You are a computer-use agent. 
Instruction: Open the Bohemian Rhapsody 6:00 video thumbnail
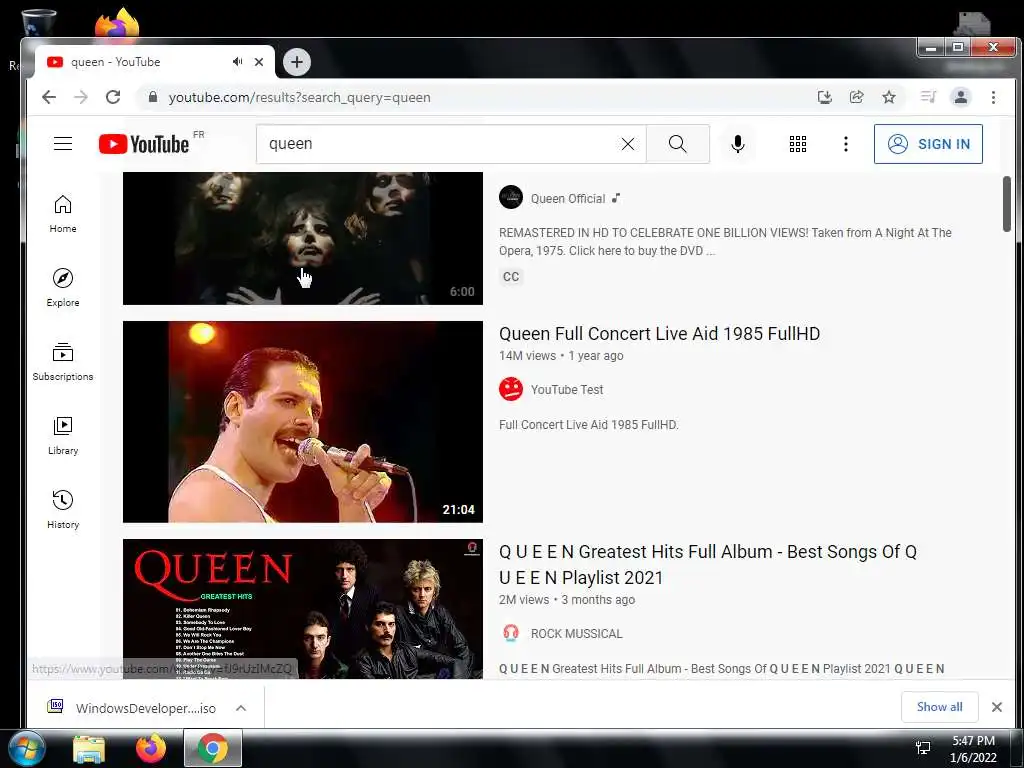tap(302, 238)
